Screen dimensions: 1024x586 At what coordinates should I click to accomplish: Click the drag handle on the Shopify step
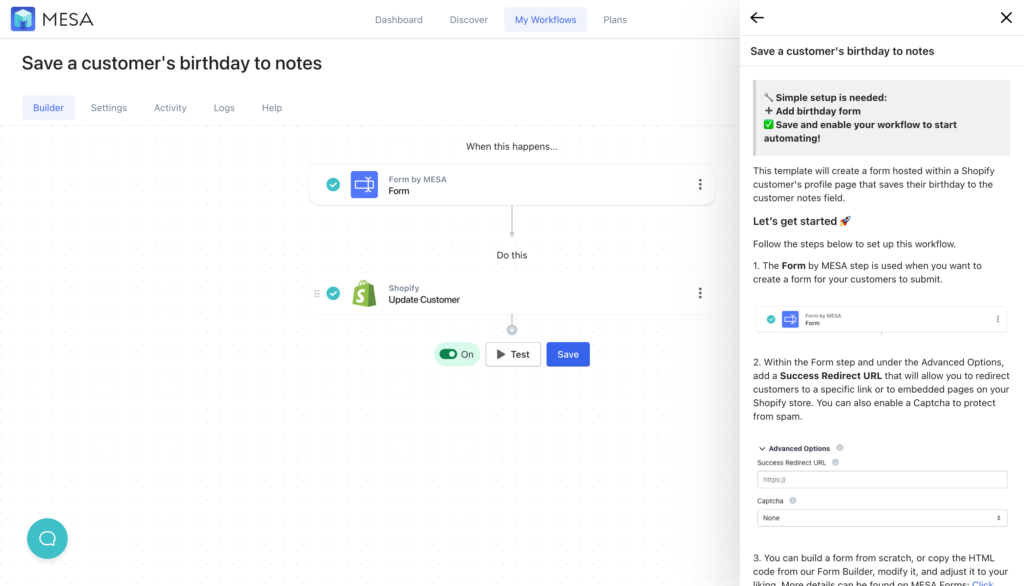(x=318, y=293)
